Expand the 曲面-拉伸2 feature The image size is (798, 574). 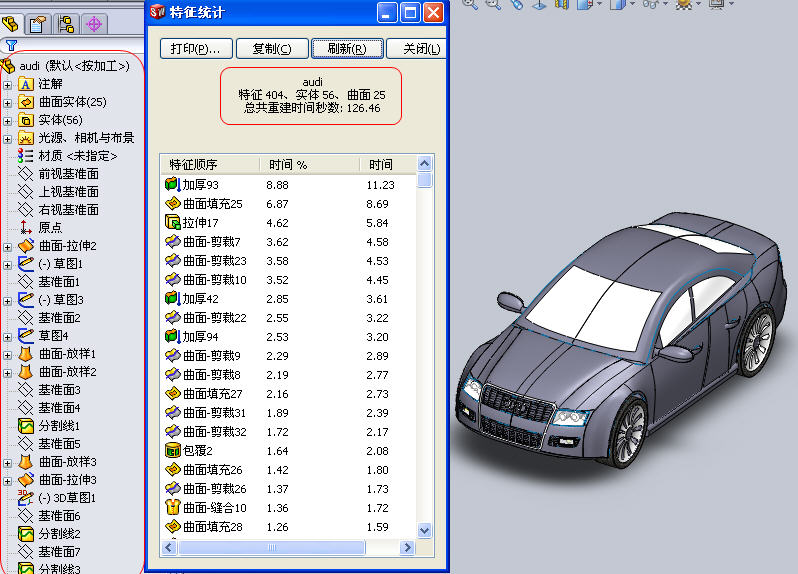click(x=7, y=247)
